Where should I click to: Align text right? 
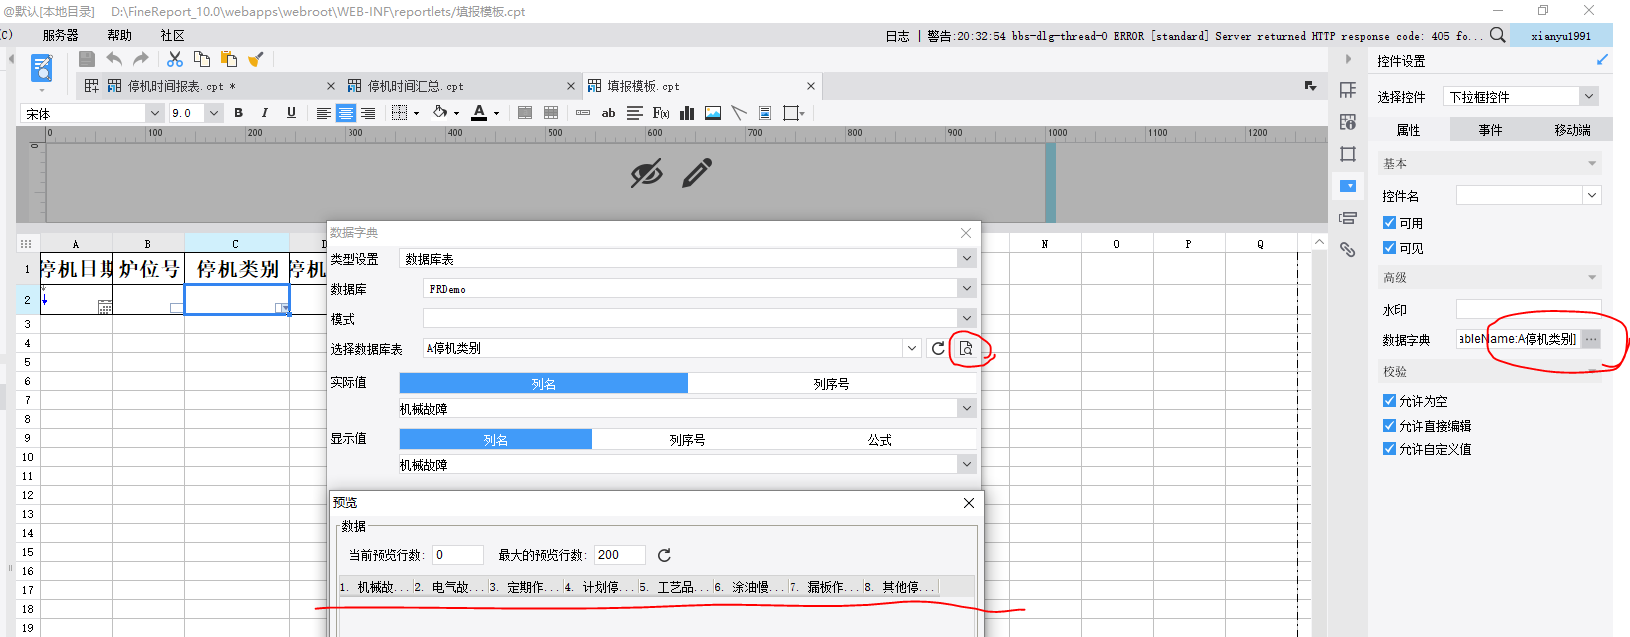tap(368, 113)
